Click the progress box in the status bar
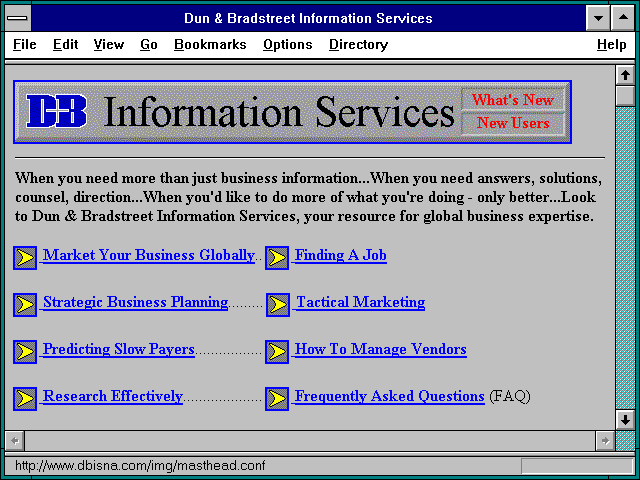The image size is (640, 480). coord(577,466)
